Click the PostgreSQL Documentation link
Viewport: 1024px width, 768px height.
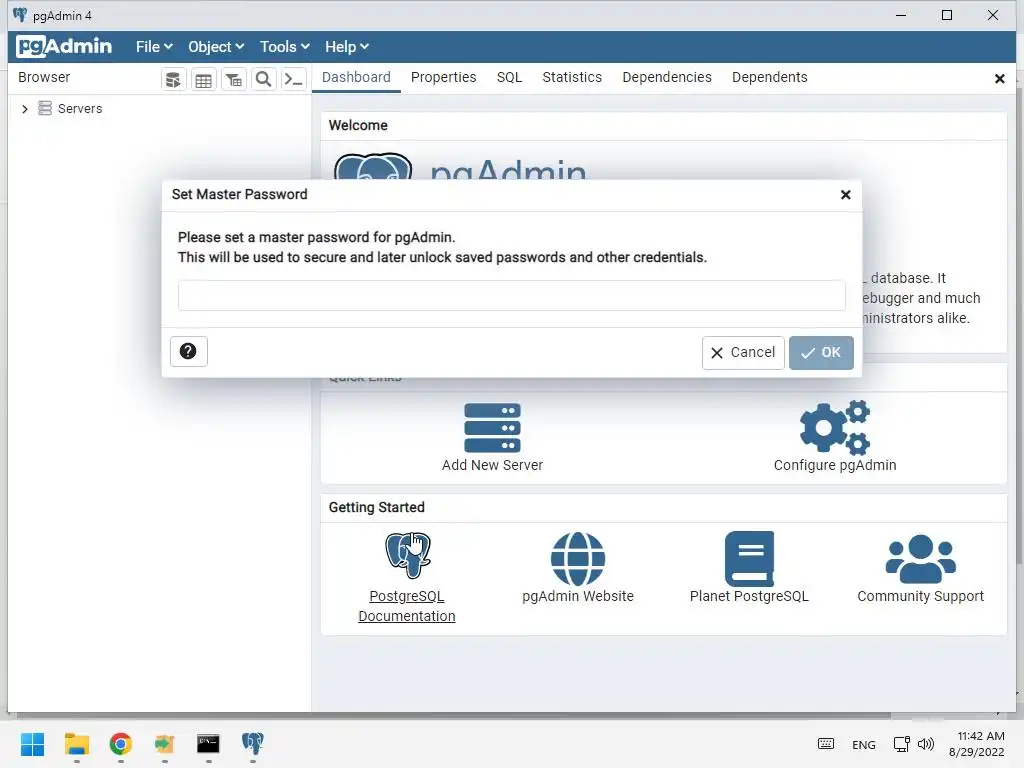[x=407, y=606]
